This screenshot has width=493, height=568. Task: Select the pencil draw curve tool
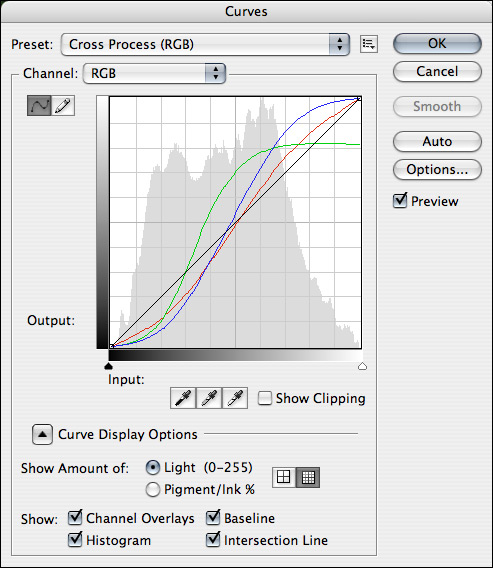pyautogui.click(x=63, y=106)
